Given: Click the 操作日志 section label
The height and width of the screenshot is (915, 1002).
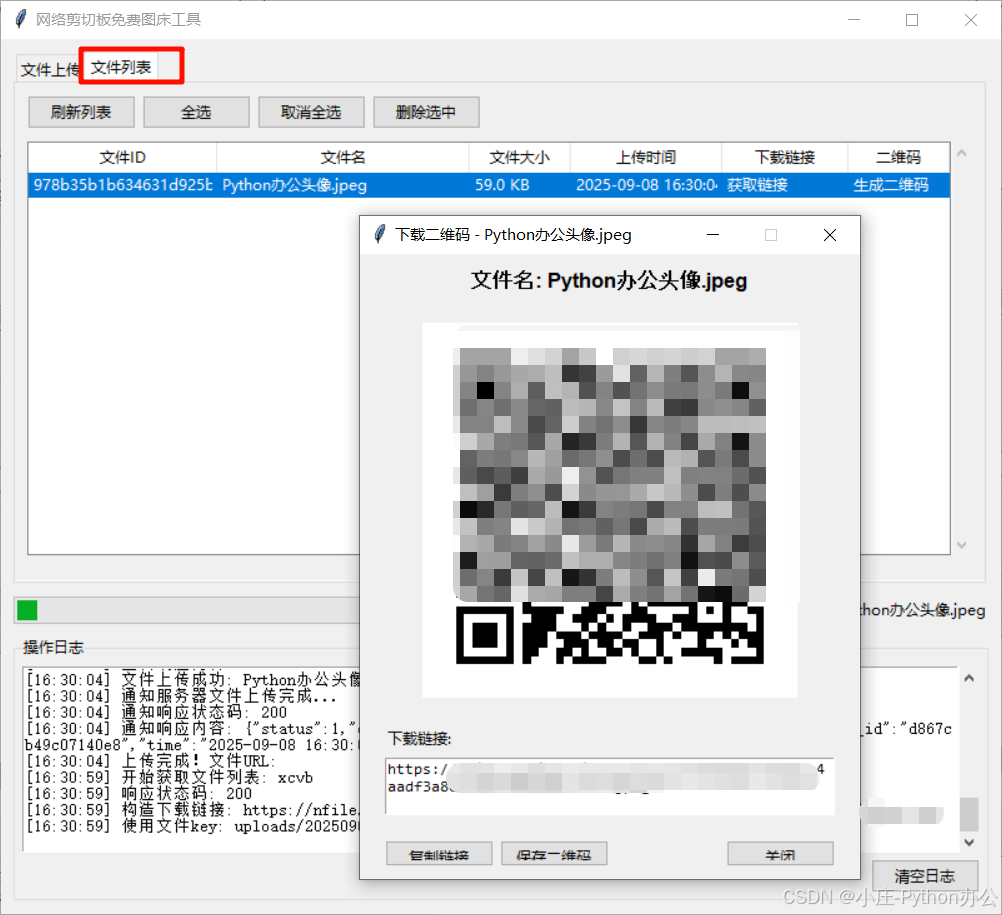Looking at the screenshot, I should pyautogui.click(x=53, y=647).
